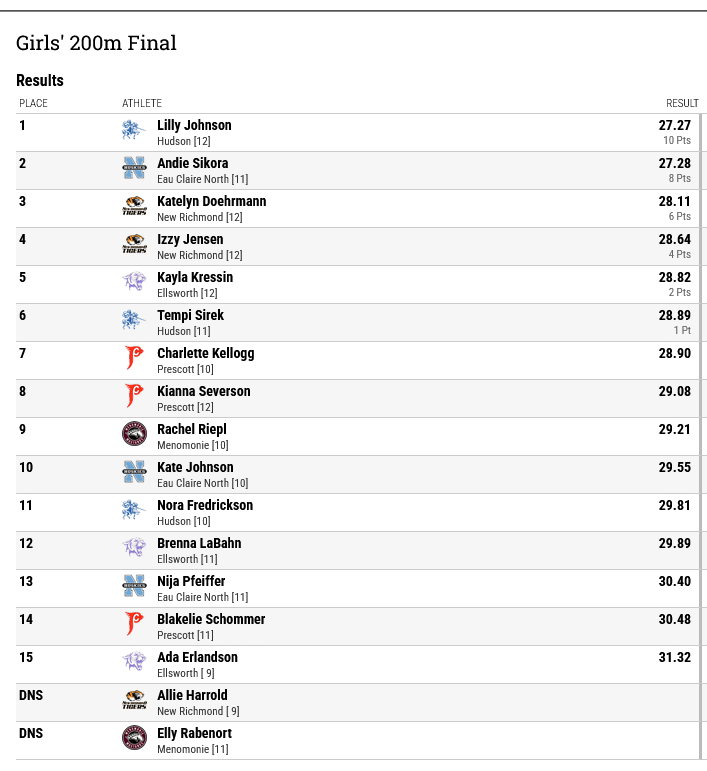Click Tigers logo beside Allie Harrold
The image size is (707, 771).
coord(134,700)
